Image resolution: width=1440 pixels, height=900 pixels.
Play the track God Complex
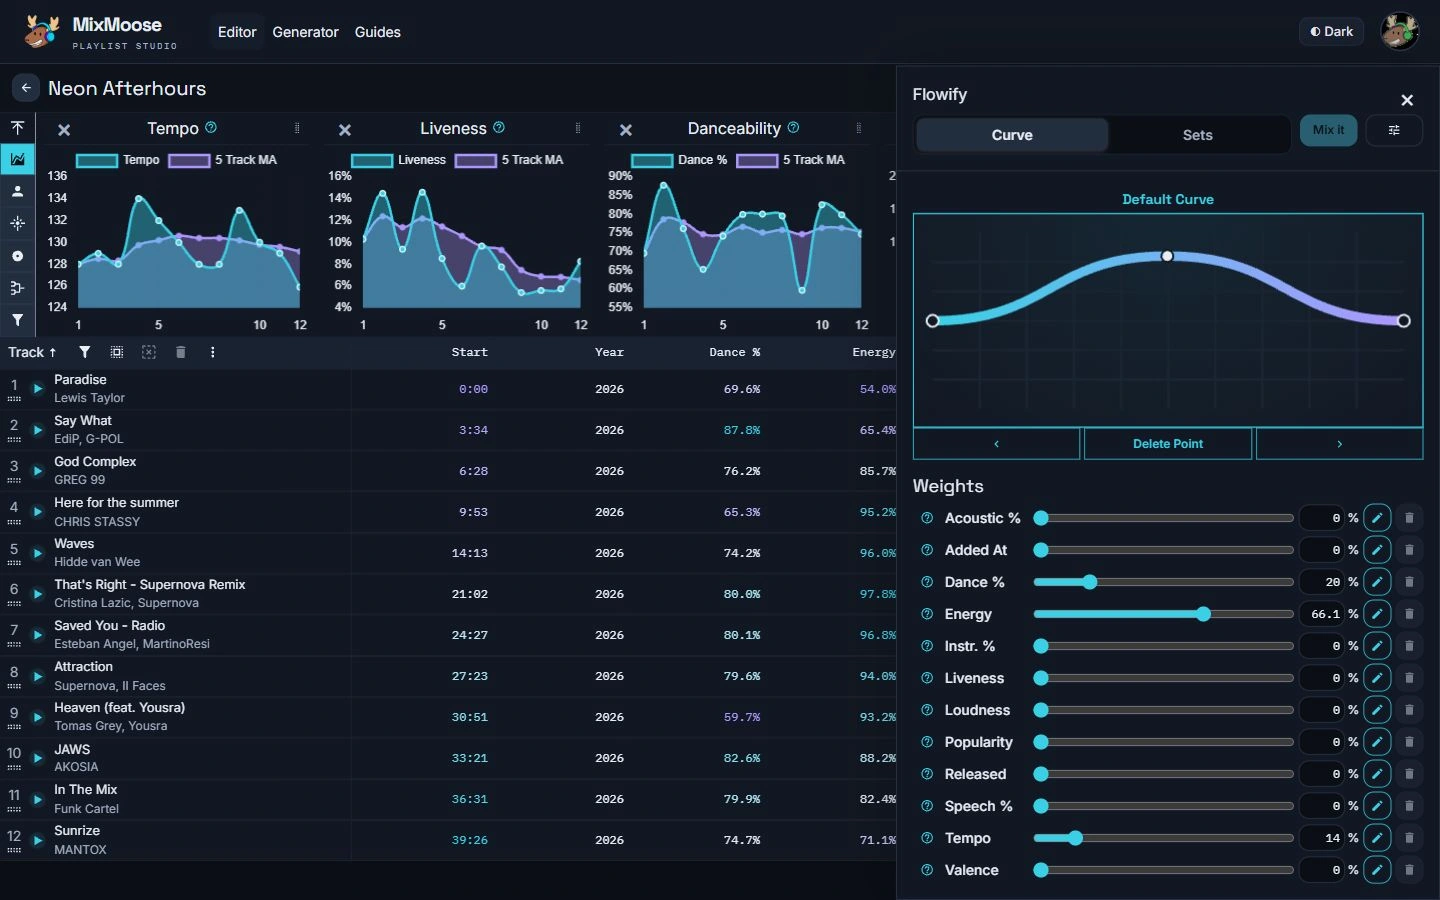click(x=38, y=470)
